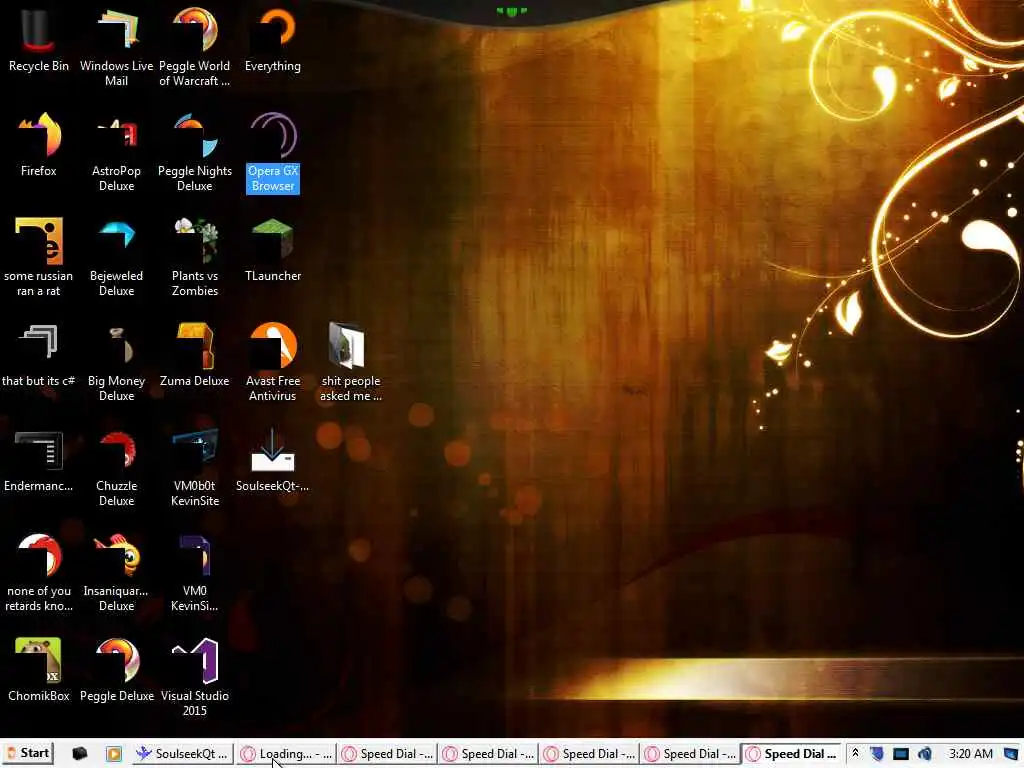This screenshot has width=1024, height=768.
Task: Select the Windows Live Mail shortcut
Action: [x=116, y=47]
